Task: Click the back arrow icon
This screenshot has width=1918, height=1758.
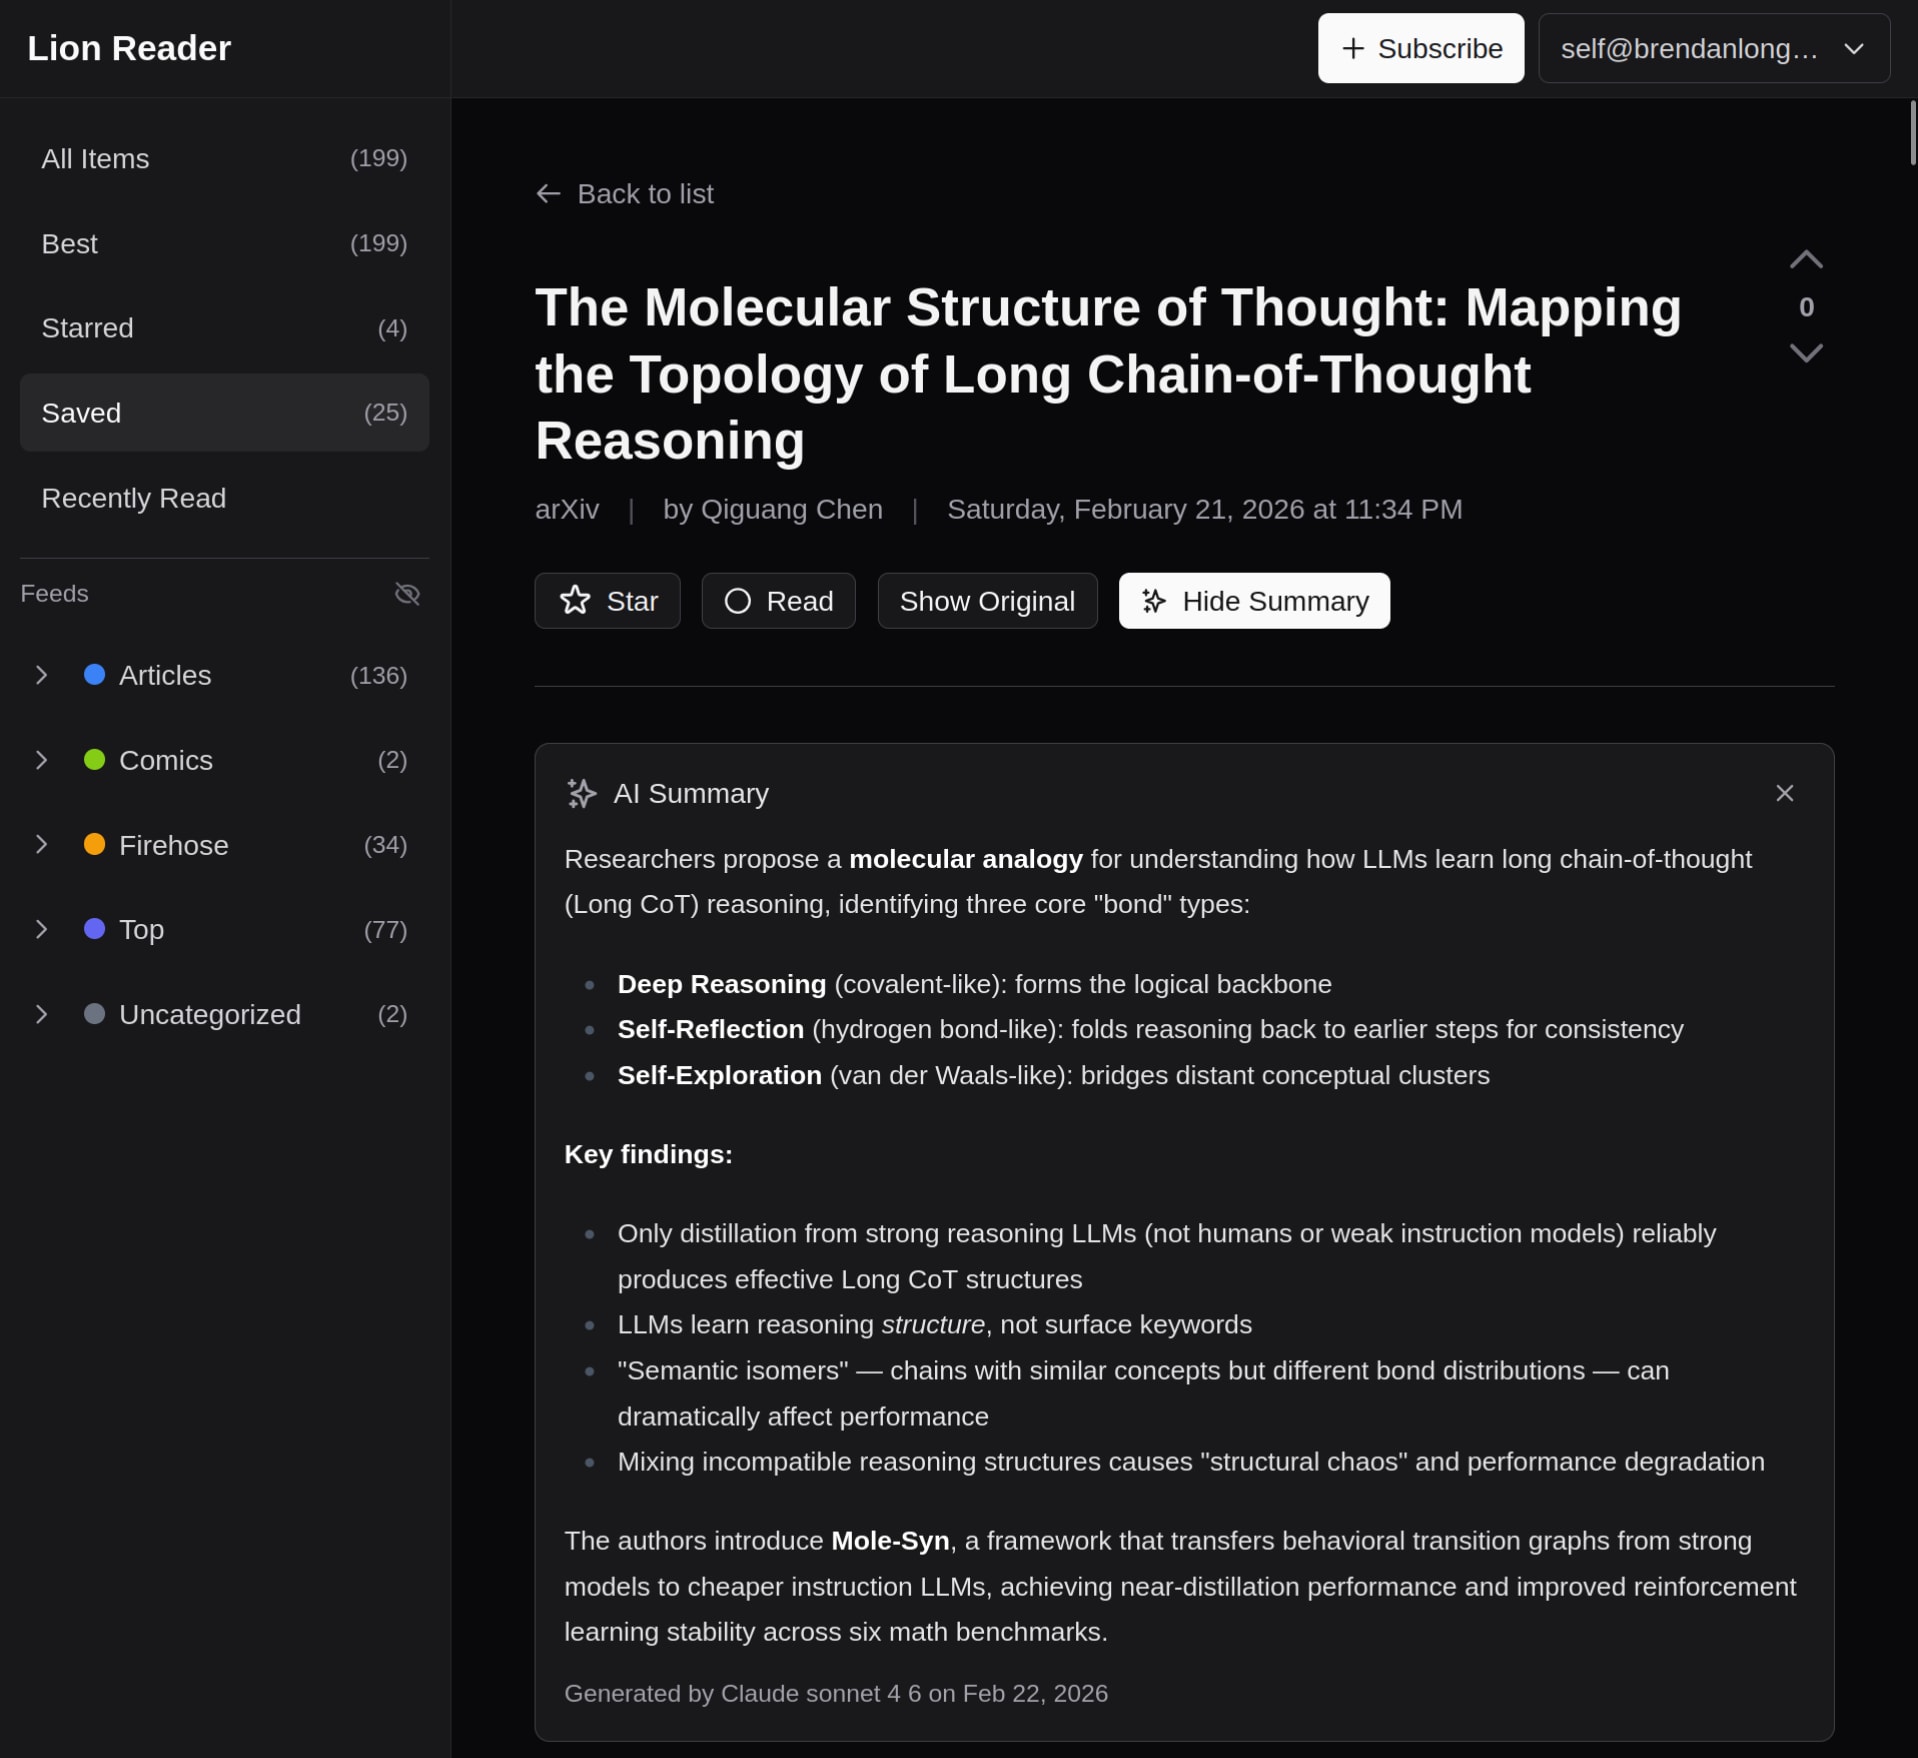Action: tap(548, 194)
